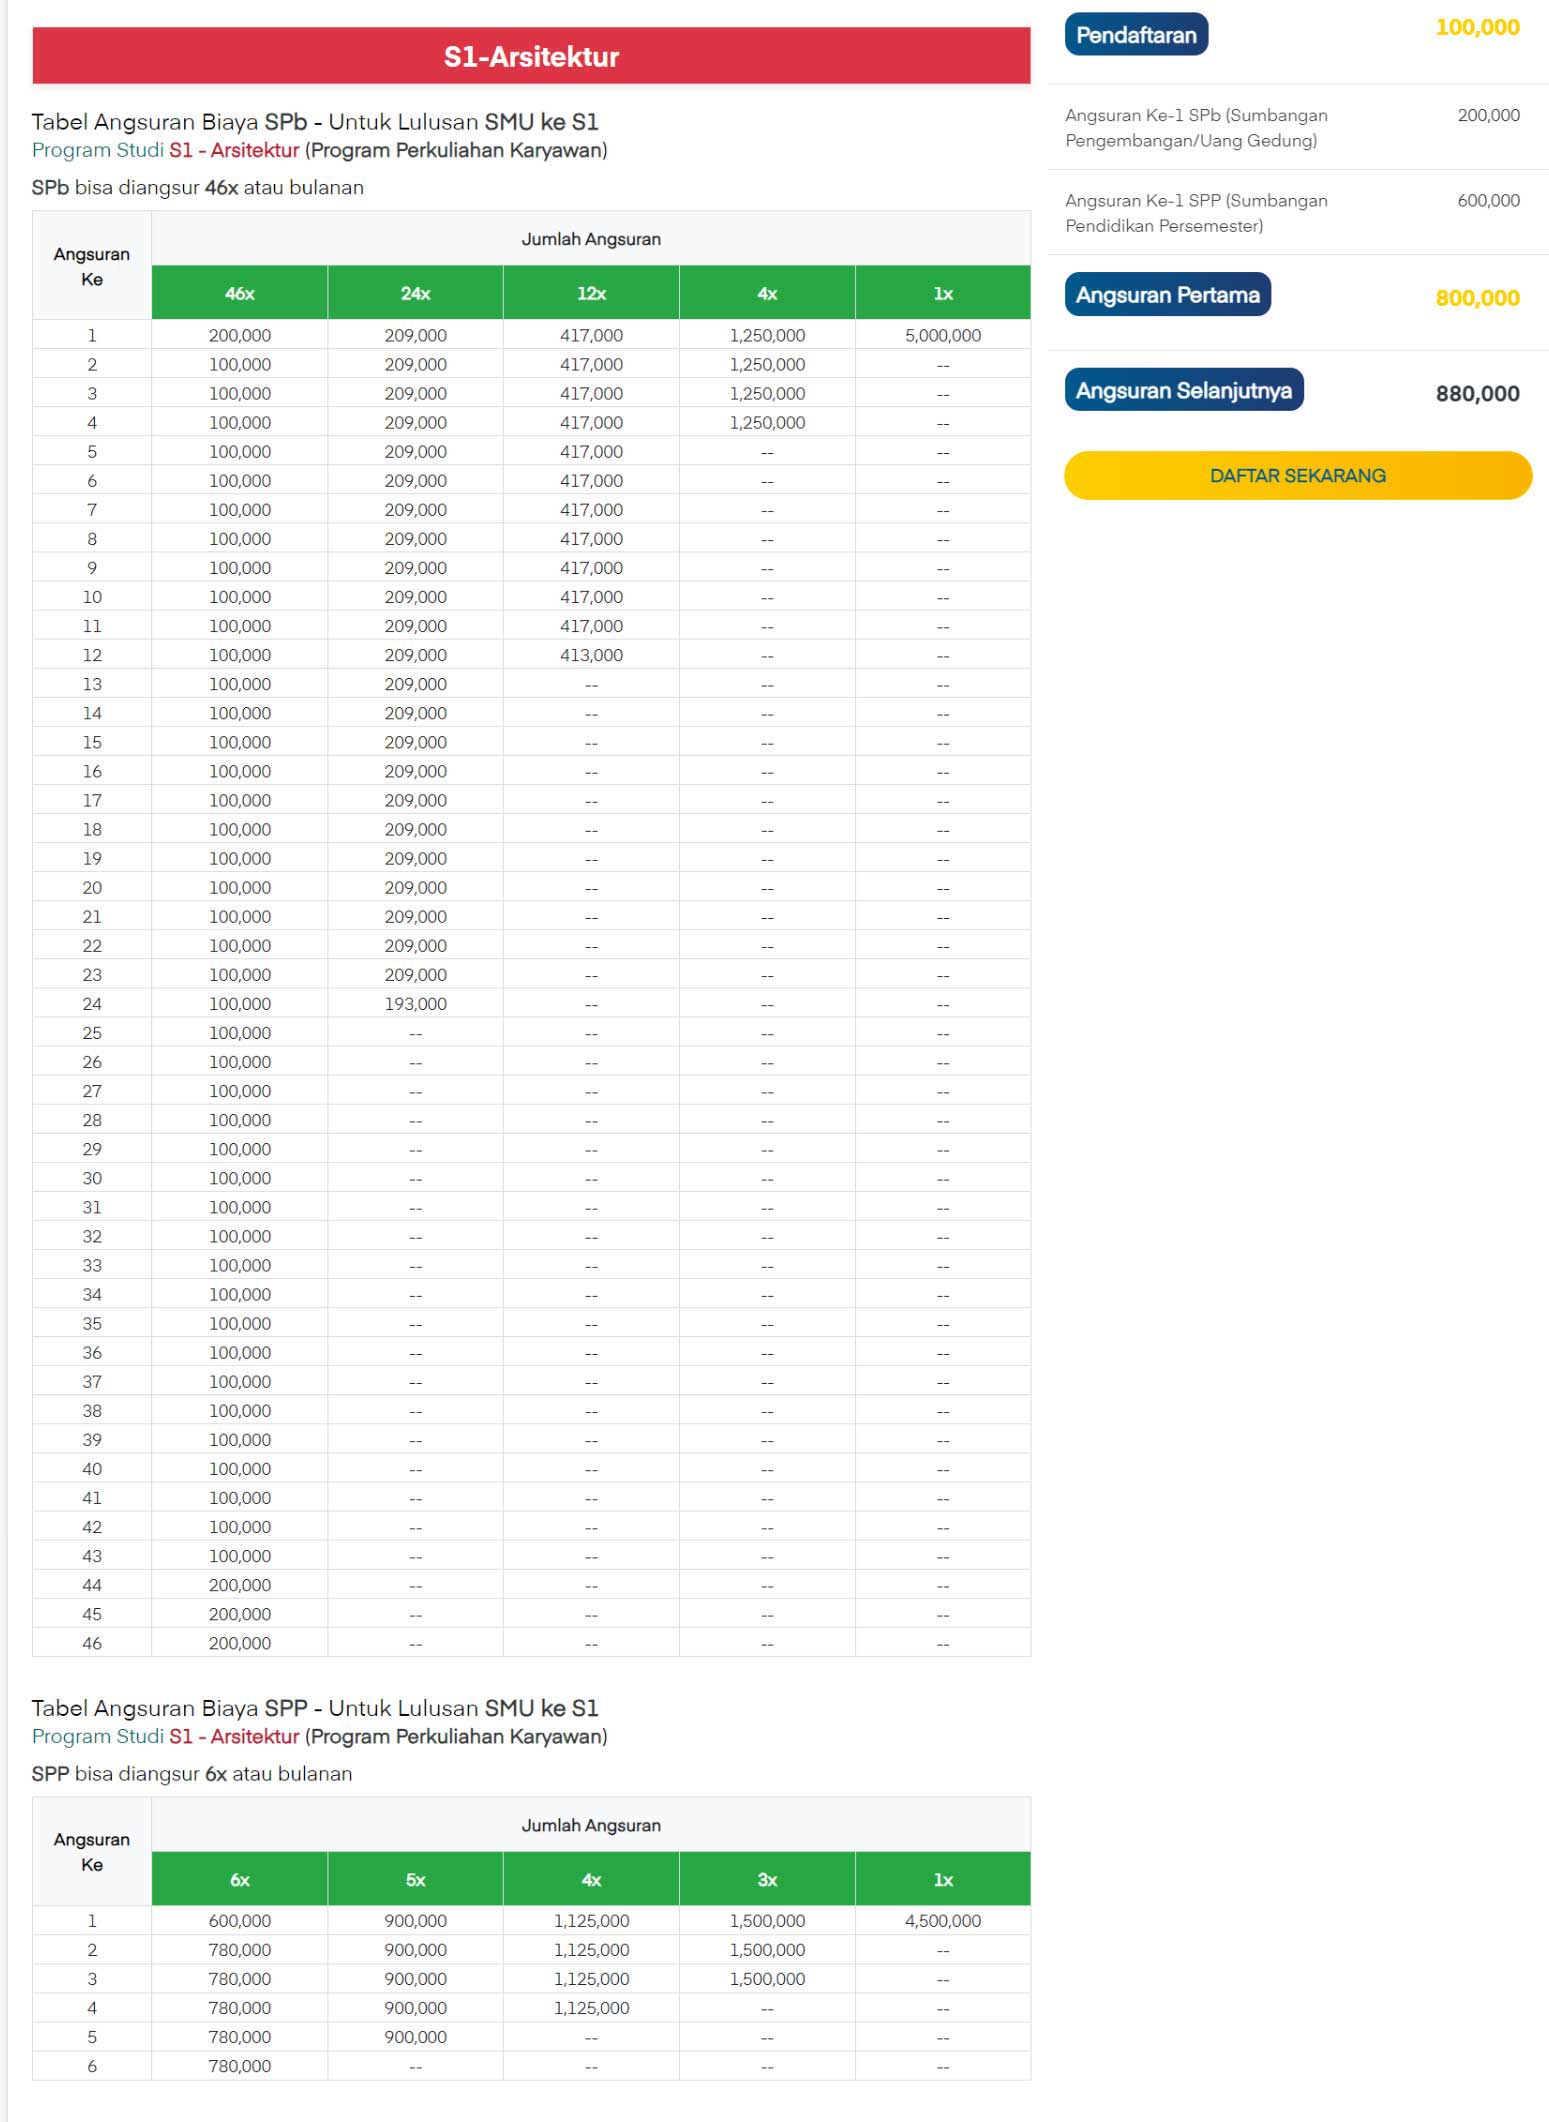
Task: Select the Pendaftaran badge
Action: 1136,34
